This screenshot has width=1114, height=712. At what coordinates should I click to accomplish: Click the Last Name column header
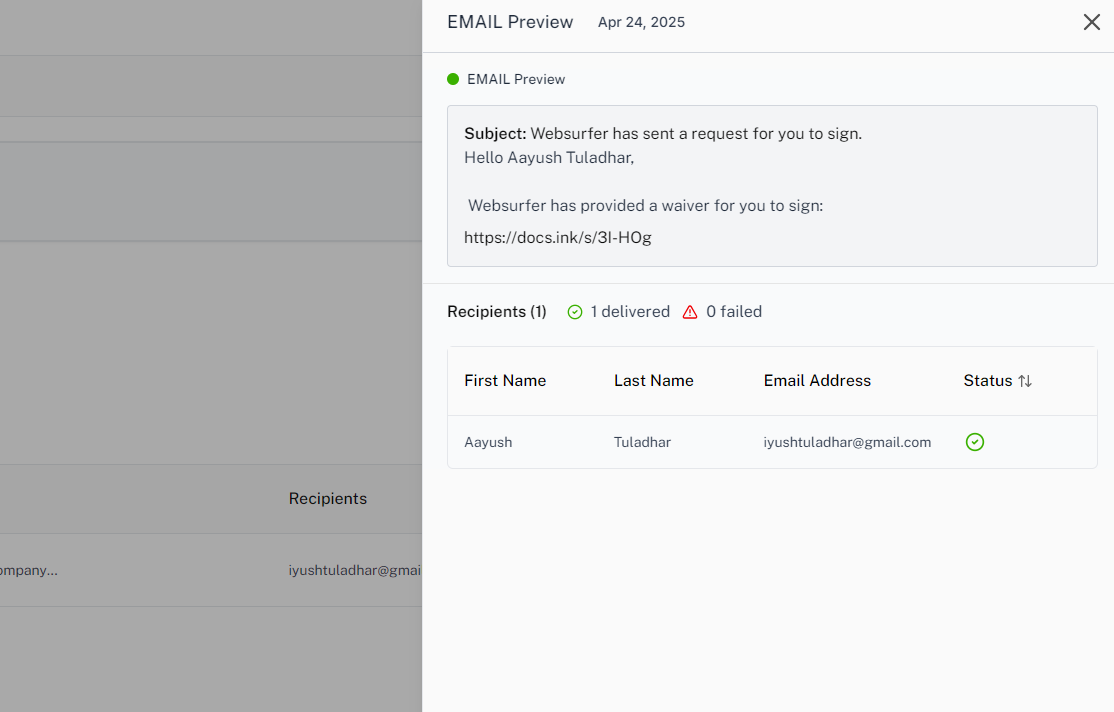(653, 381)
